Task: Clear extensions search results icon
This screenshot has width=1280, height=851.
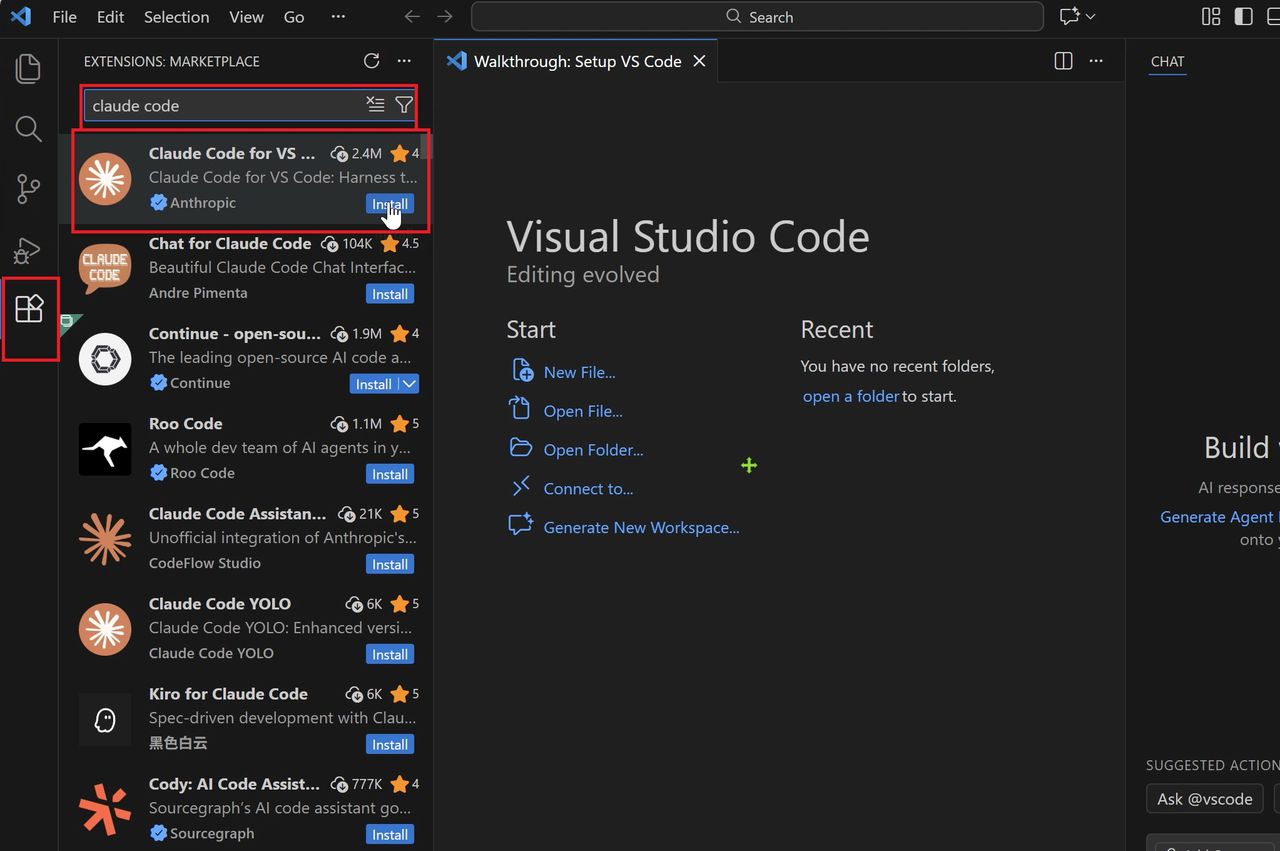Action: click(375, 105)
